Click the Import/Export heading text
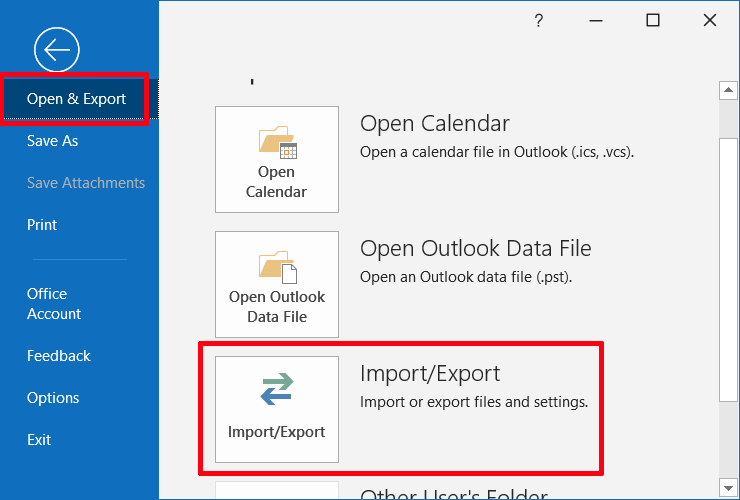Screen dimensions: 740x500 pos(429,373)
